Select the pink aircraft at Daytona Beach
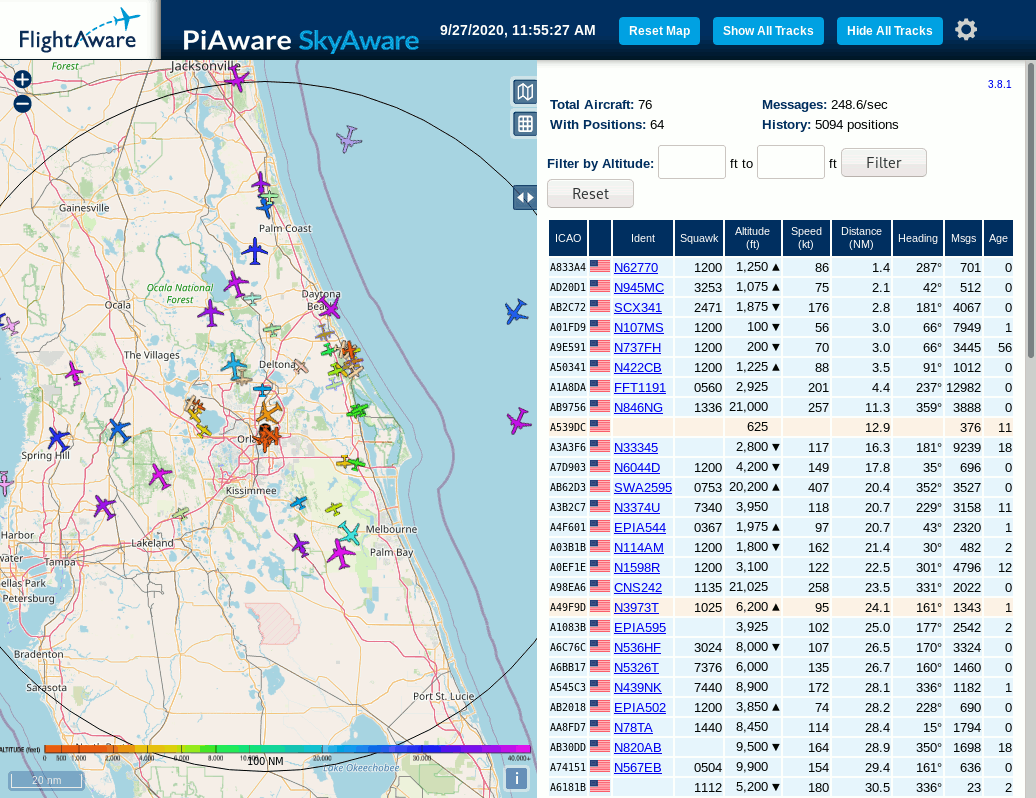The height and width of the screenshot is (798, 1036). [328, 307]
